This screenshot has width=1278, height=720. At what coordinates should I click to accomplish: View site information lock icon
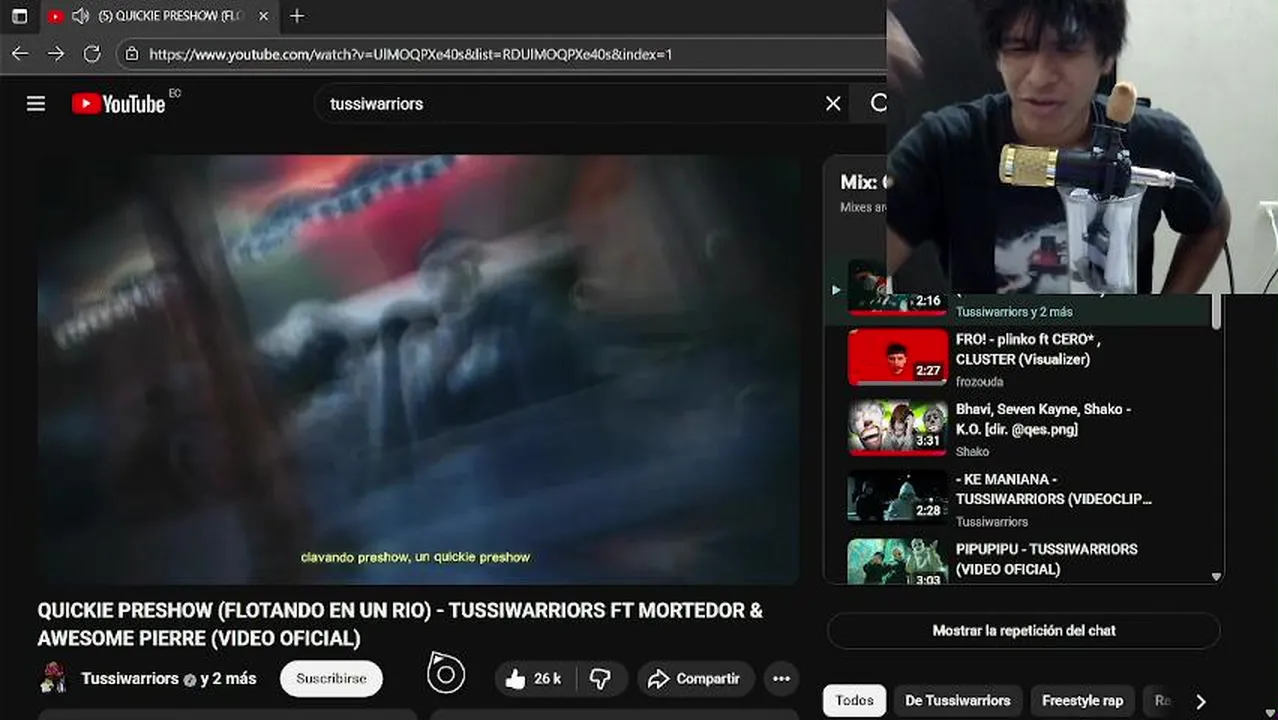coord(132,54)
